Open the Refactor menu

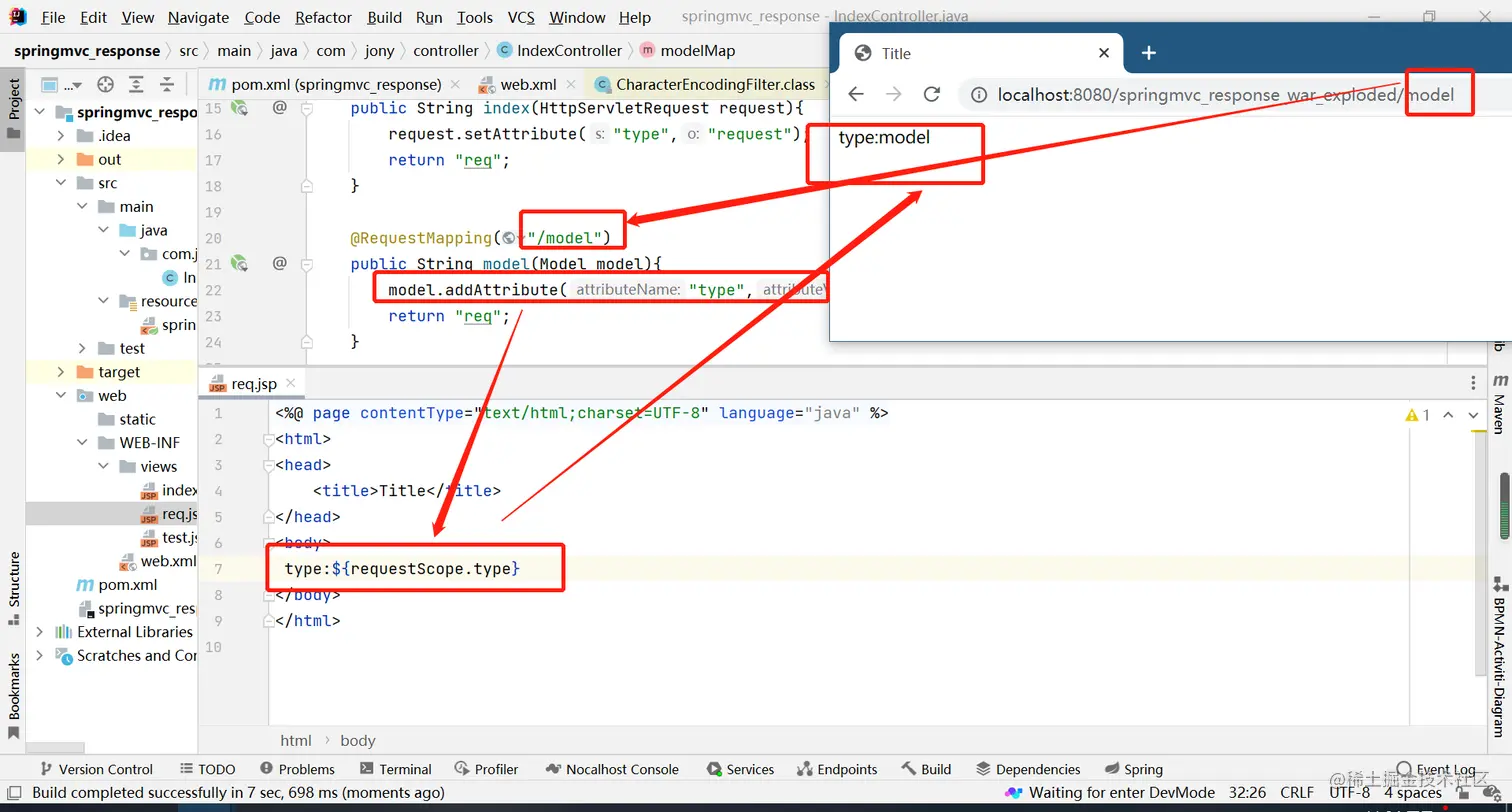click(x=324, y=17)
